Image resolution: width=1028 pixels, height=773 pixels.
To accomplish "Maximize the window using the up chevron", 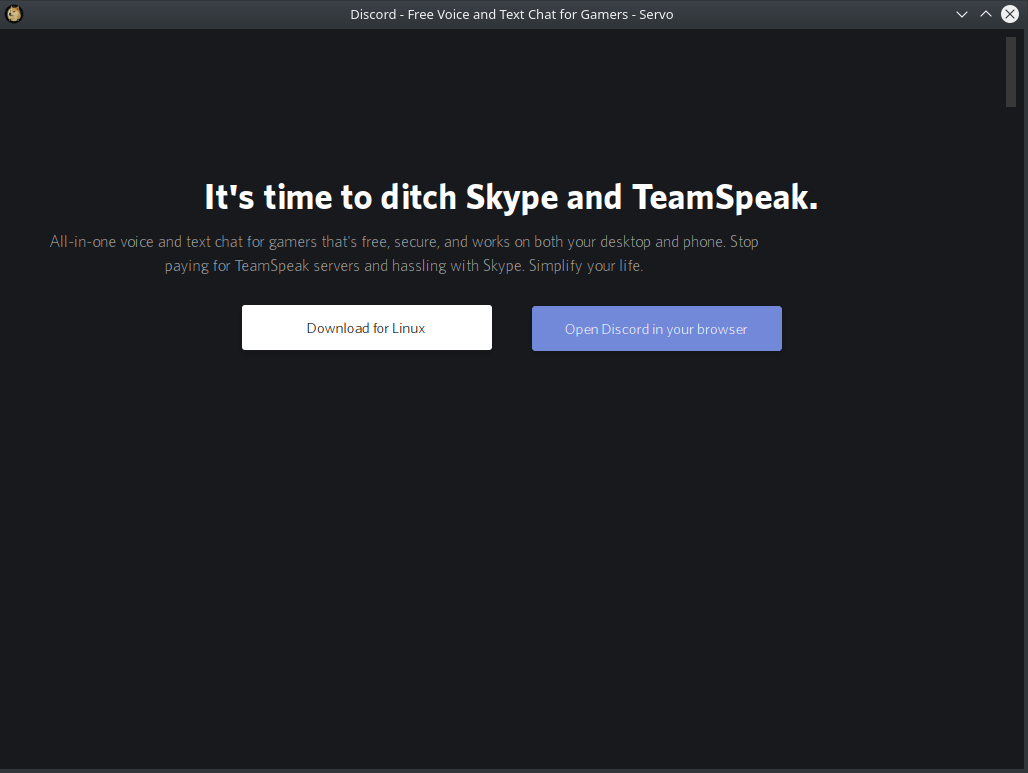I will [985, 14].
